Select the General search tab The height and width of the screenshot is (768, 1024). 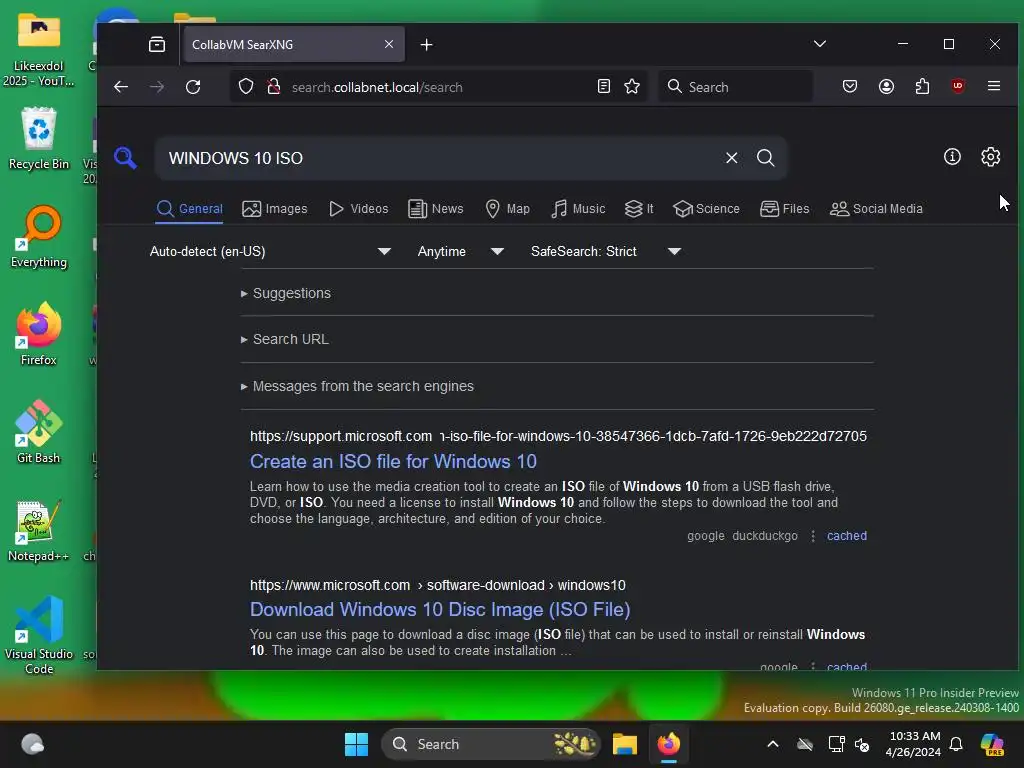[189, 209]
